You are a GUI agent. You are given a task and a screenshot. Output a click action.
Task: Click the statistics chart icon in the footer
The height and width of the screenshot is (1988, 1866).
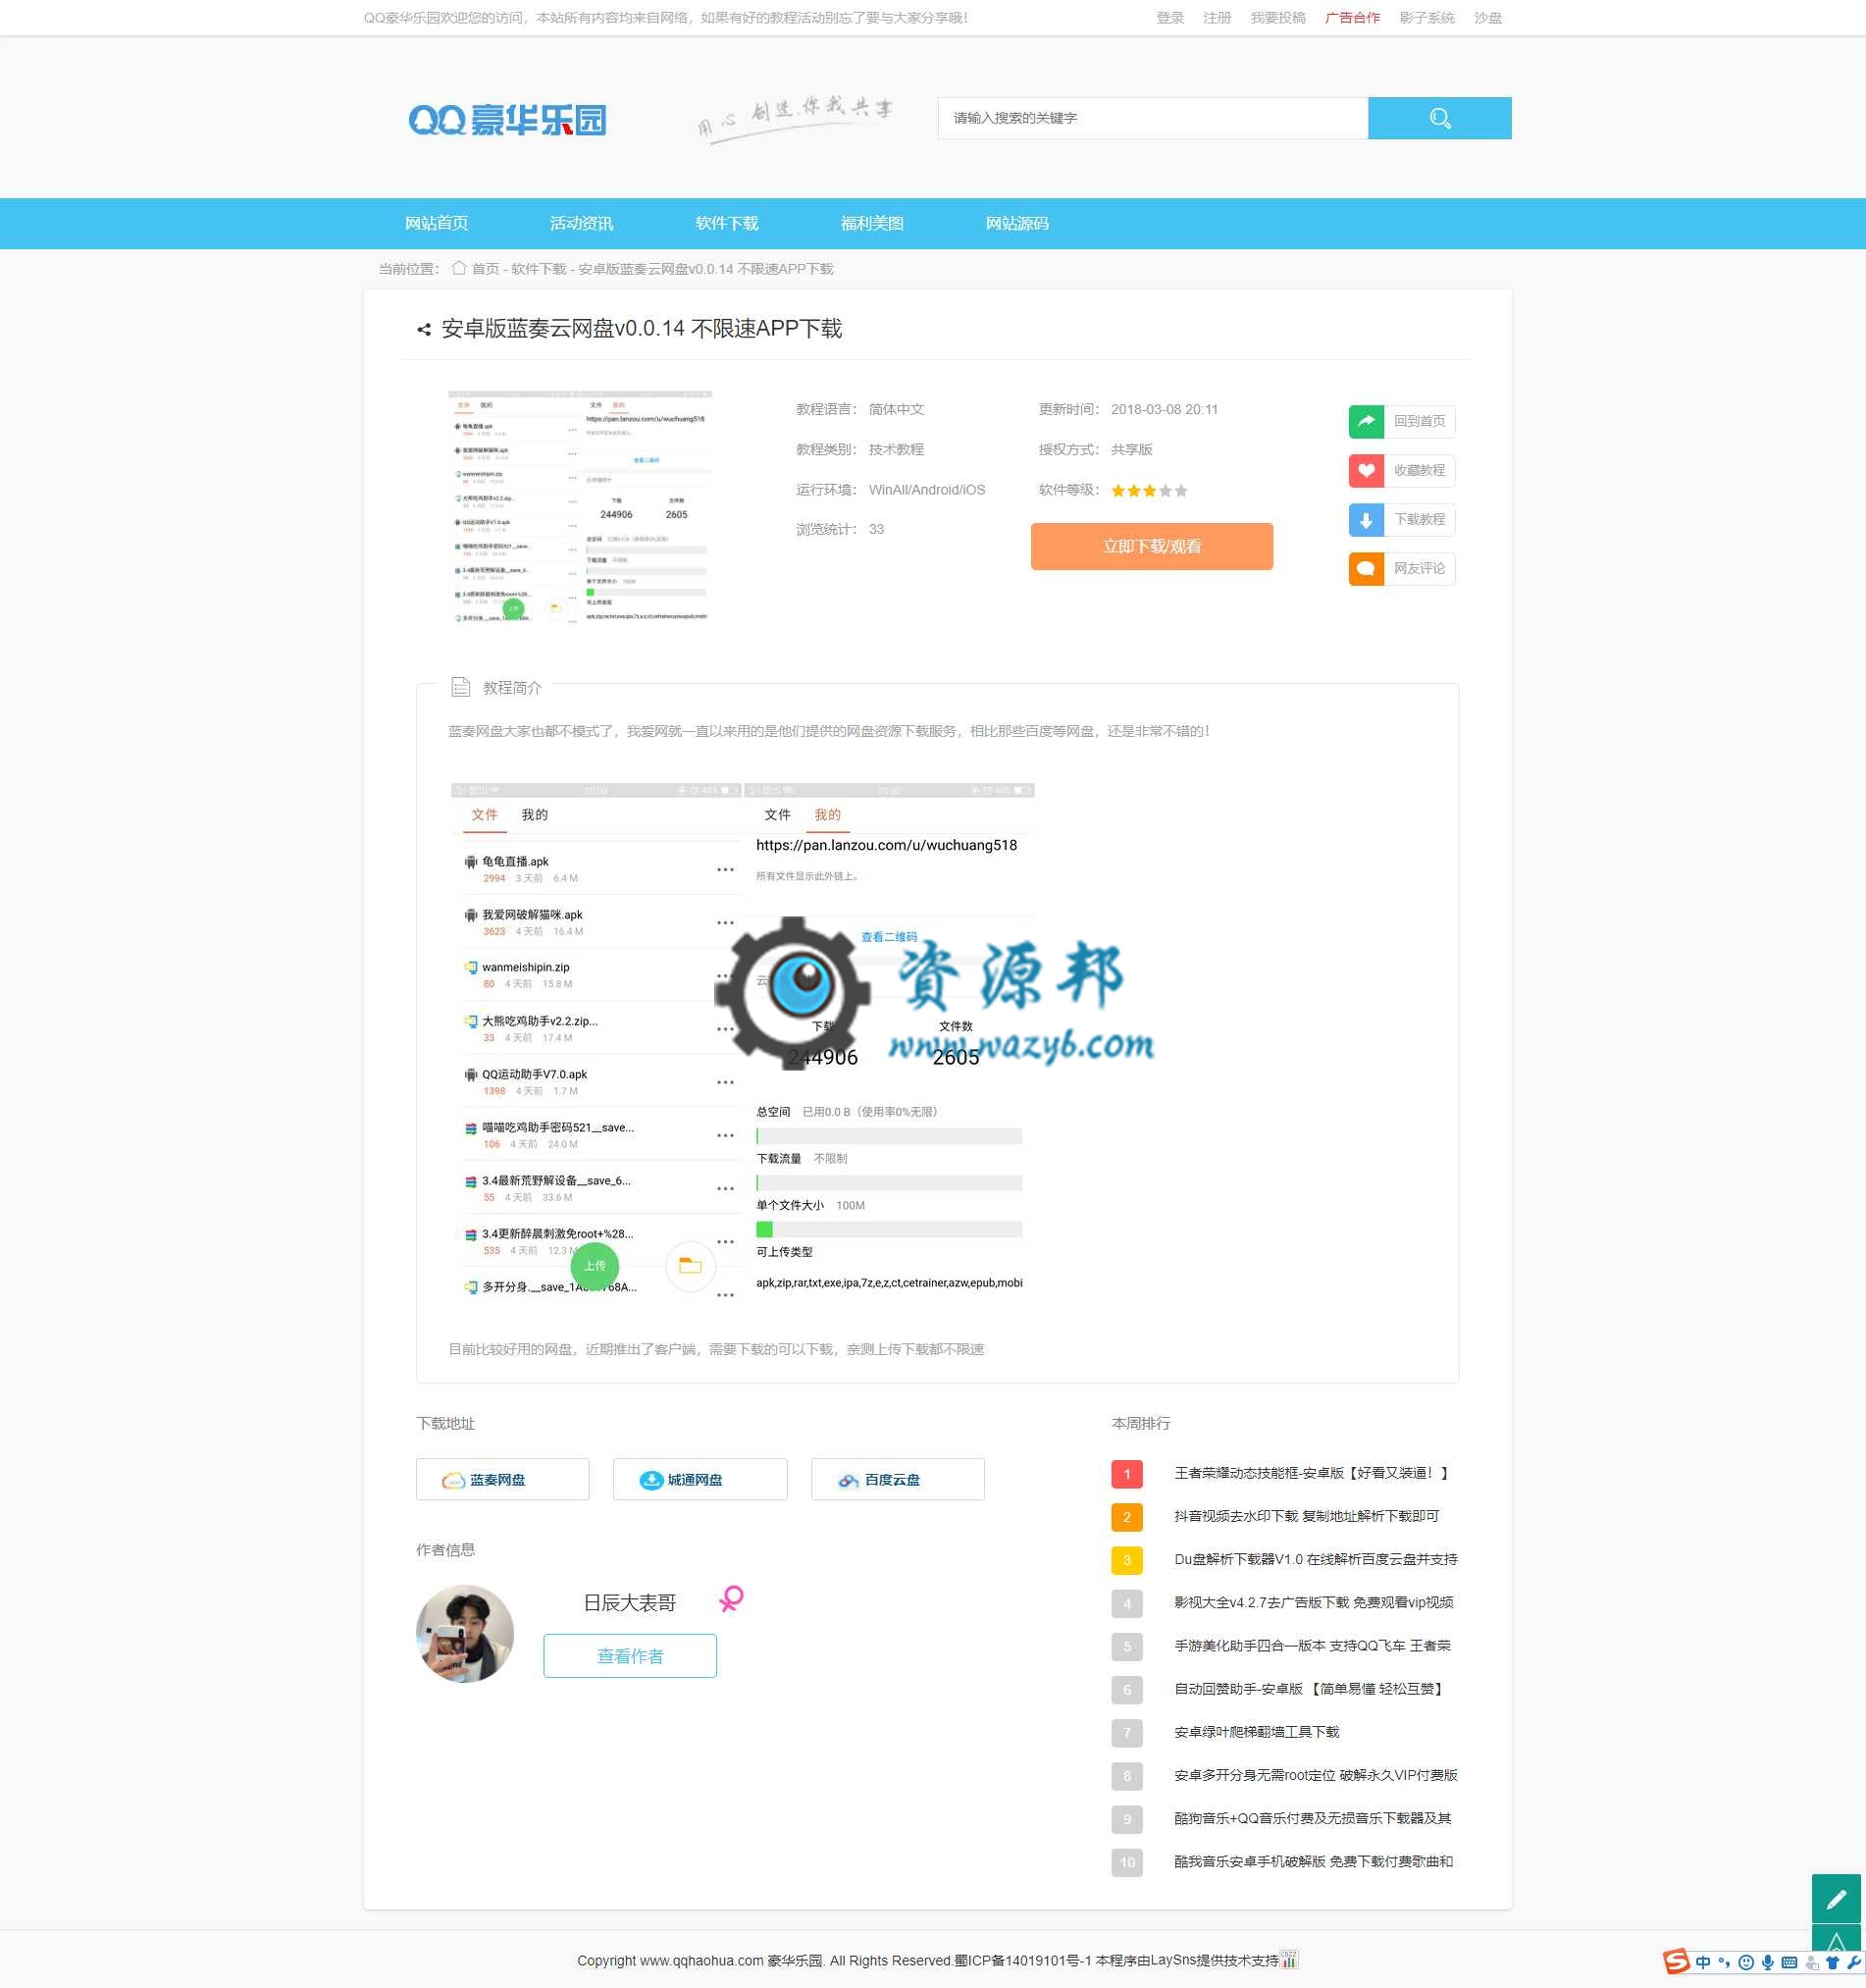coord(1289,1959)
